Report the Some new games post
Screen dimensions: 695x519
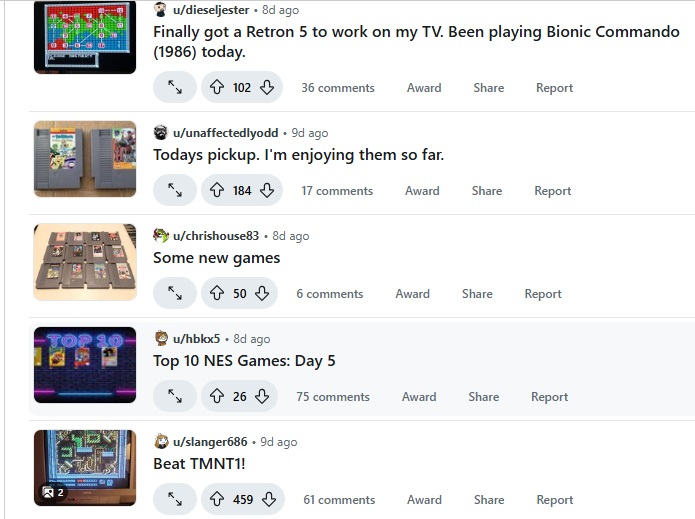(543, 294)
